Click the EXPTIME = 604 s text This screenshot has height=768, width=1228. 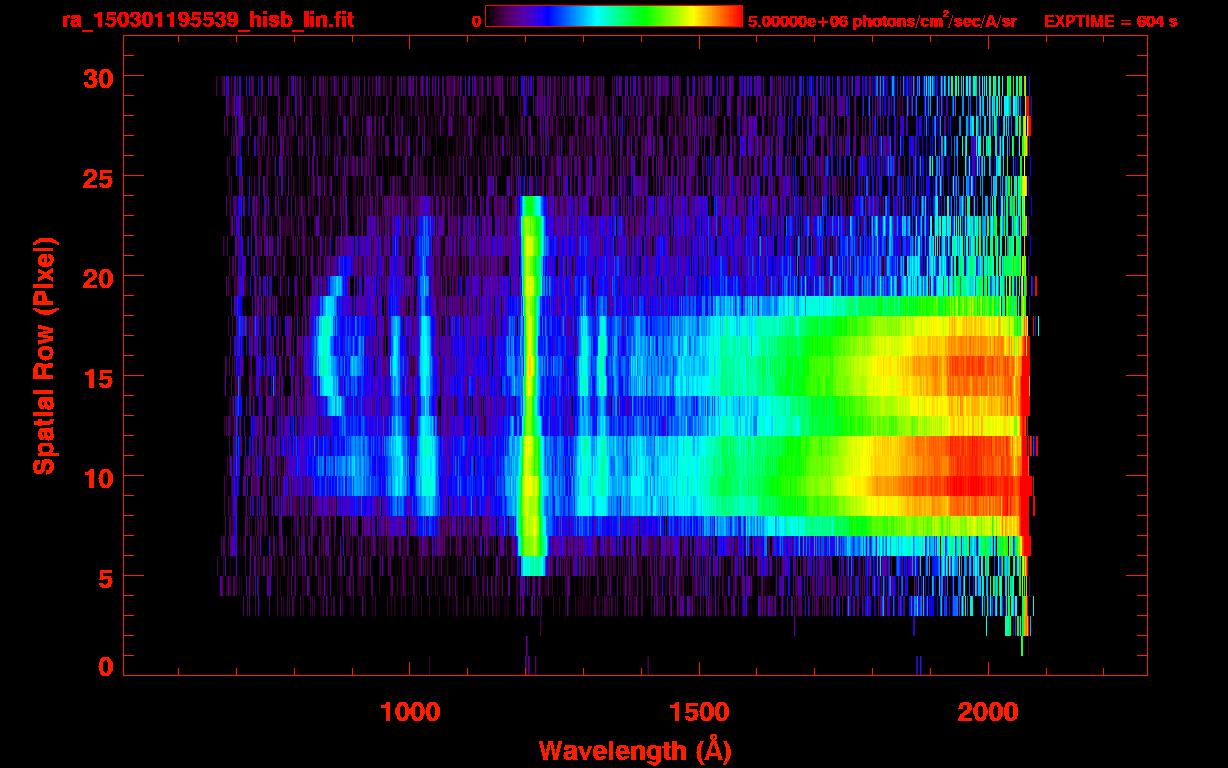click(x=1111, y=21)
